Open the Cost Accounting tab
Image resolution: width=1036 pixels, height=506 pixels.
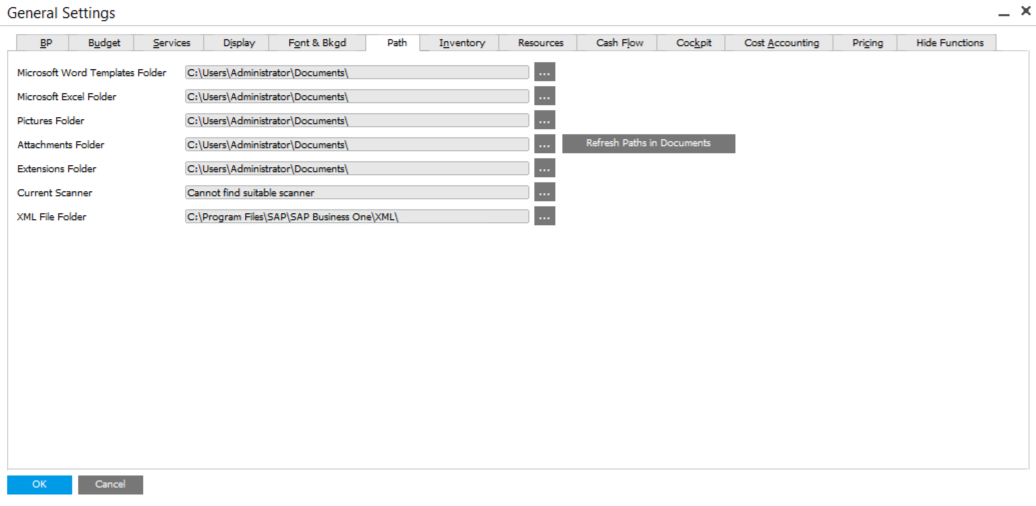781,43
